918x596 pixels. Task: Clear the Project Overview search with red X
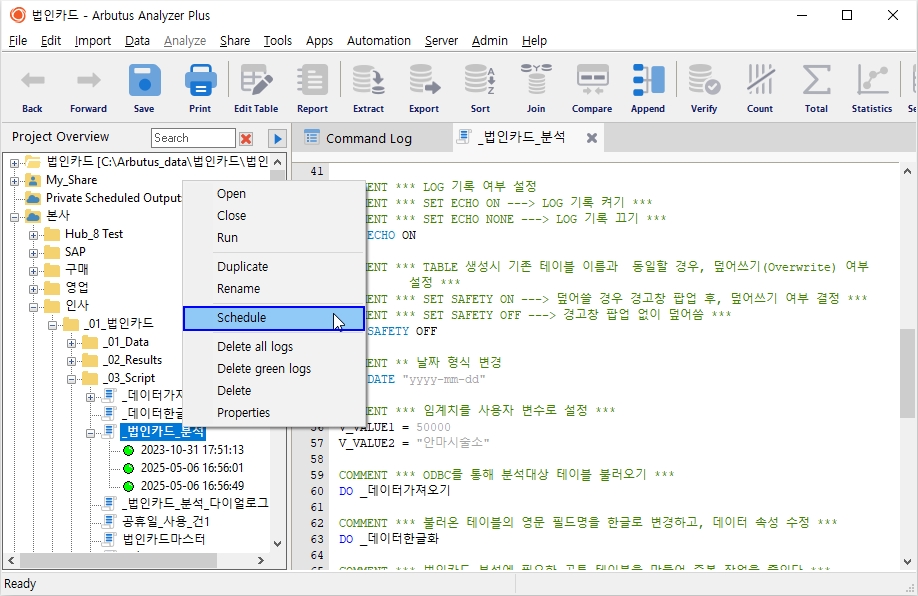(246, 139)
